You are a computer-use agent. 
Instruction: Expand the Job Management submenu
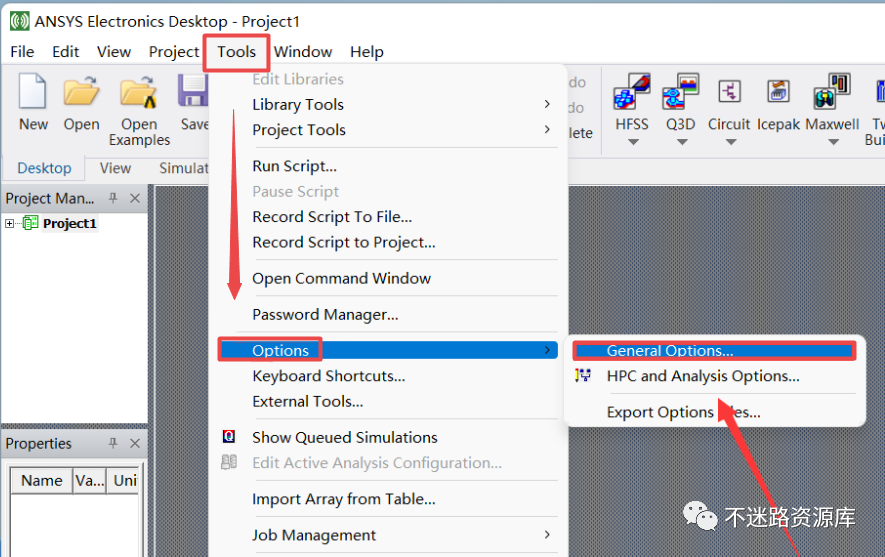[547, 534]
